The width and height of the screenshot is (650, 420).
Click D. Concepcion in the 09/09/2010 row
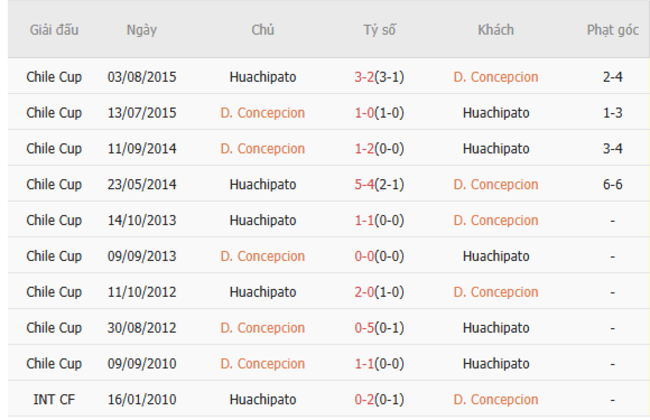[262, 364]
